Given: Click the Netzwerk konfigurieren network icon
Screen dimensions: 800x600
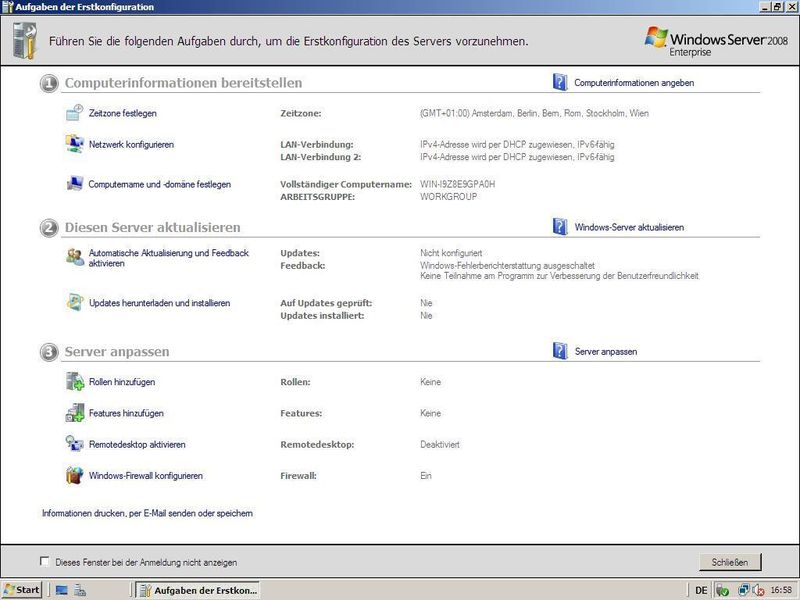Looking at the screenshot, I should (x=75, y=145).
